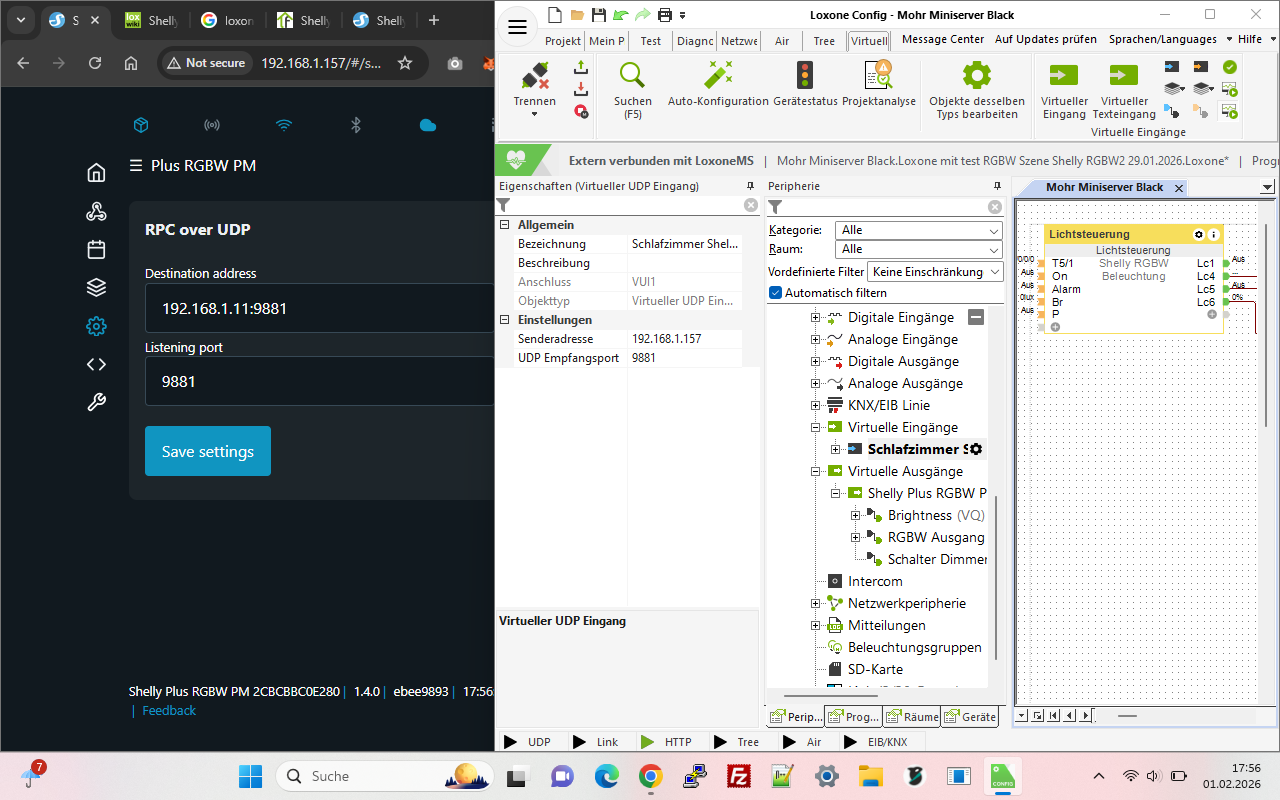This screenshot has width=1280, height=800.
Task: Select the Mohr Miniserver Black document tab
Action: [x=1104, y=188]
